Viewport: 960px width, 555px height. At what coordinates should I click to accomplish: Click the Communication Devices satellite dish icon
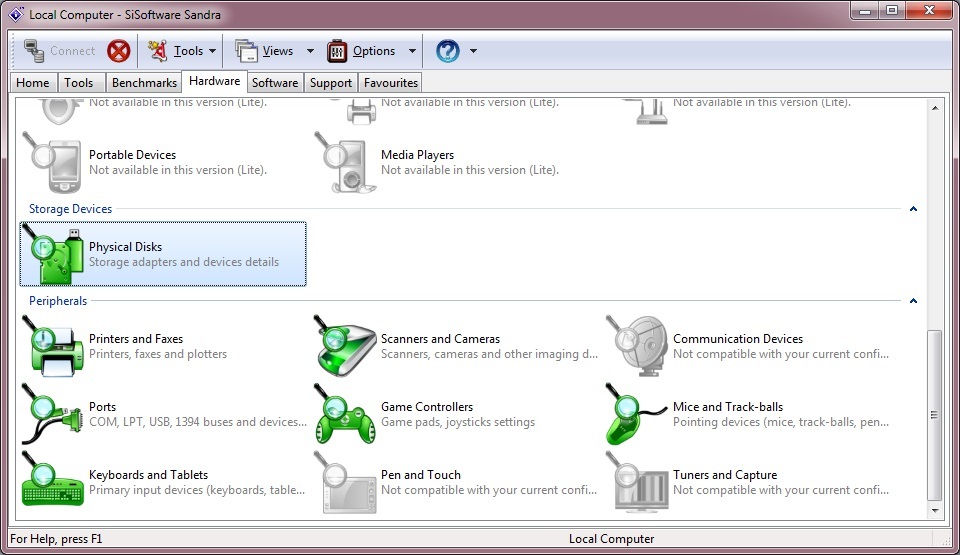[x=637, y=346]
